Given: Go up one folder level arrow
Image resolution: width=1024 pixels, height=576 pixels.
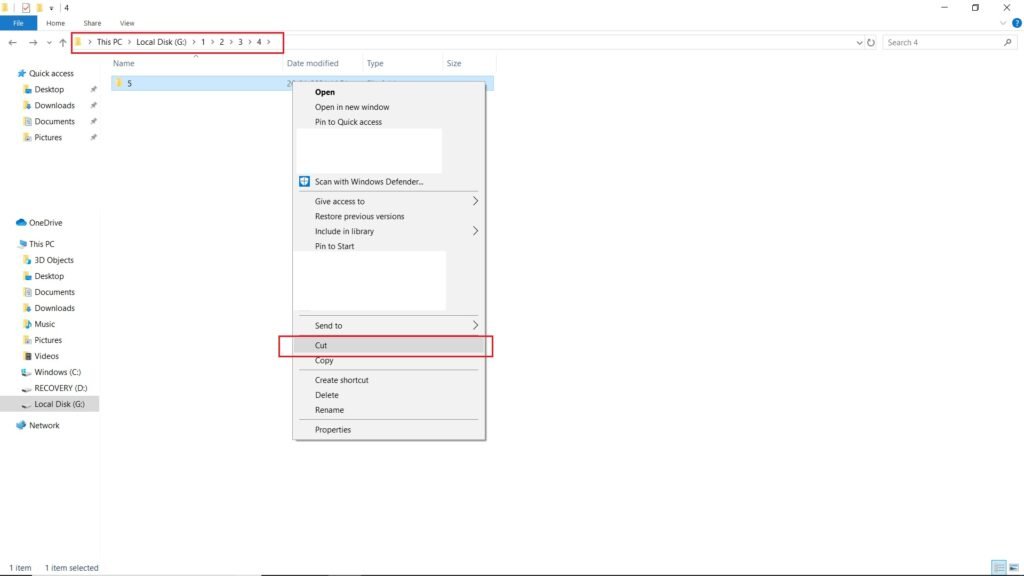Looking at the screenshot, I should [63, 42].
